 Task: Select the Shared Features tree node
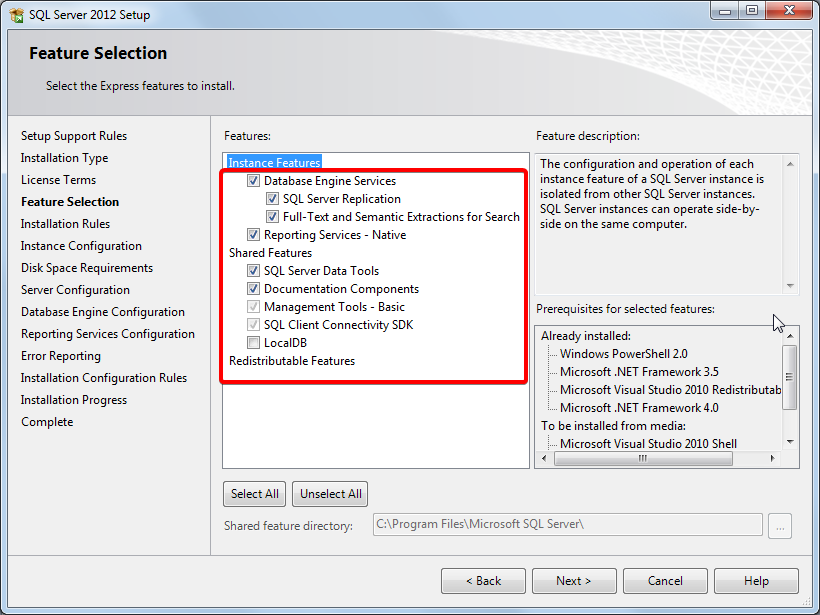coord(270,253)
